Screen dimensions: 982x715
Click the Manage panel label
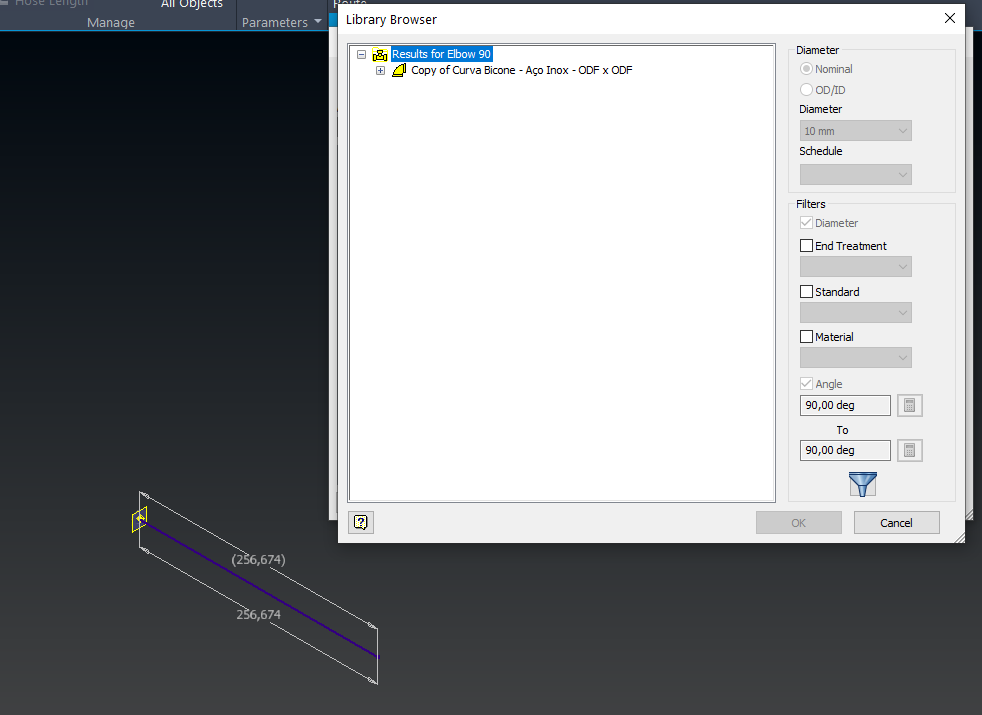(111, 23)
